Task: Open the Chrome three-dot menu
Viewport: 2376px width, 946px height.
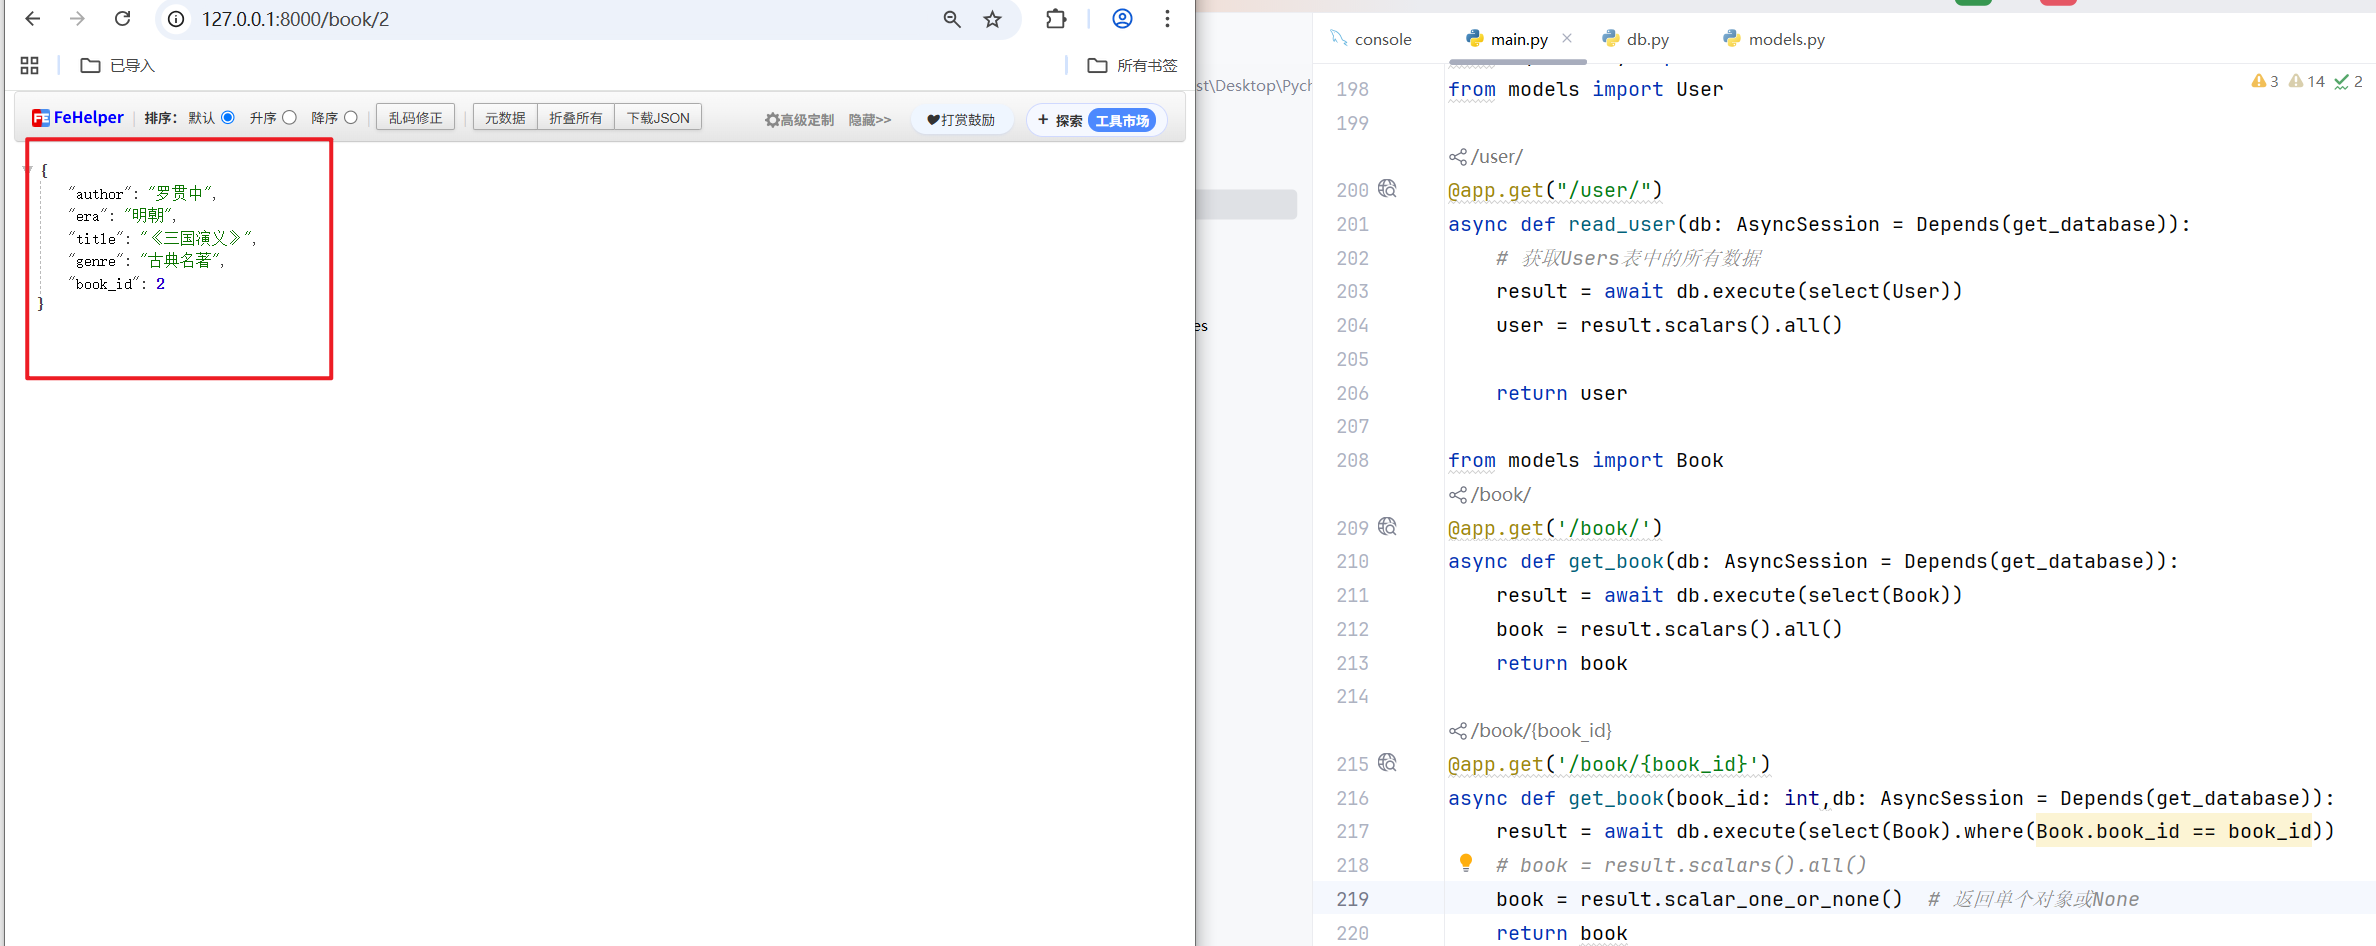Action: (1167, 19)
